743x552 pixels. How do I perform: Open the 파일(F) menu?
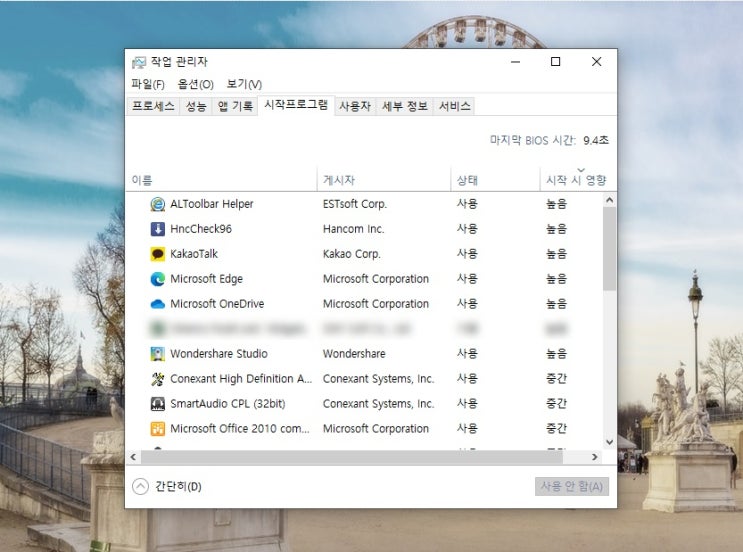pyautogui.click(x=148, y=84)
